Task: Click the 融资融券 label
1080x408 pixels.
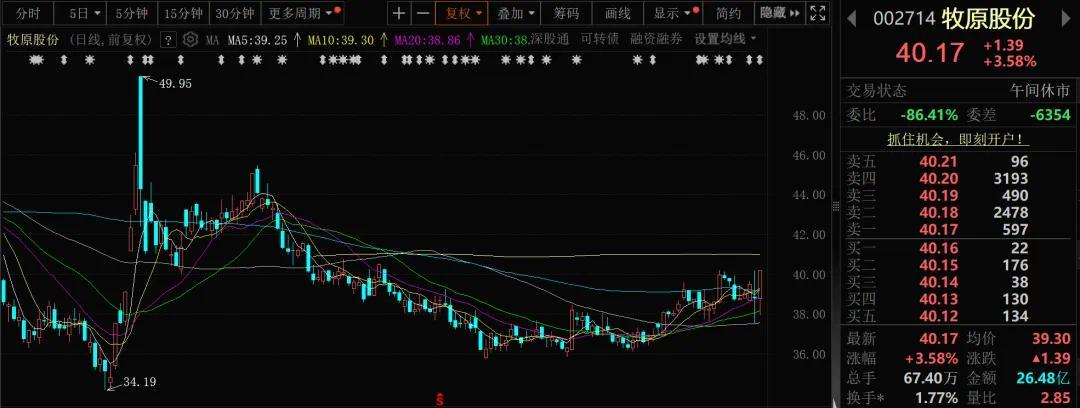Action: [x=656, y=39]
